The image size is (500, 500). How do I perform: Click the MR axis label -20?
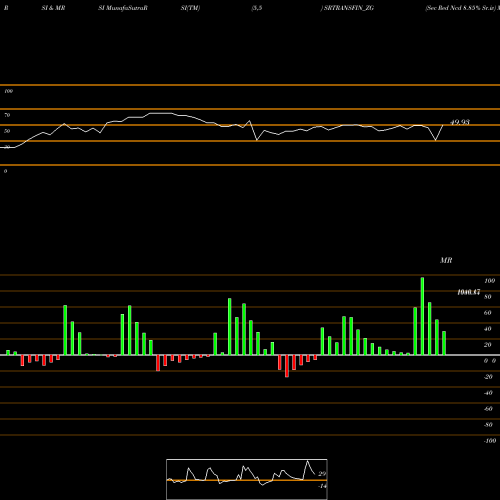(x=488, y=377)
